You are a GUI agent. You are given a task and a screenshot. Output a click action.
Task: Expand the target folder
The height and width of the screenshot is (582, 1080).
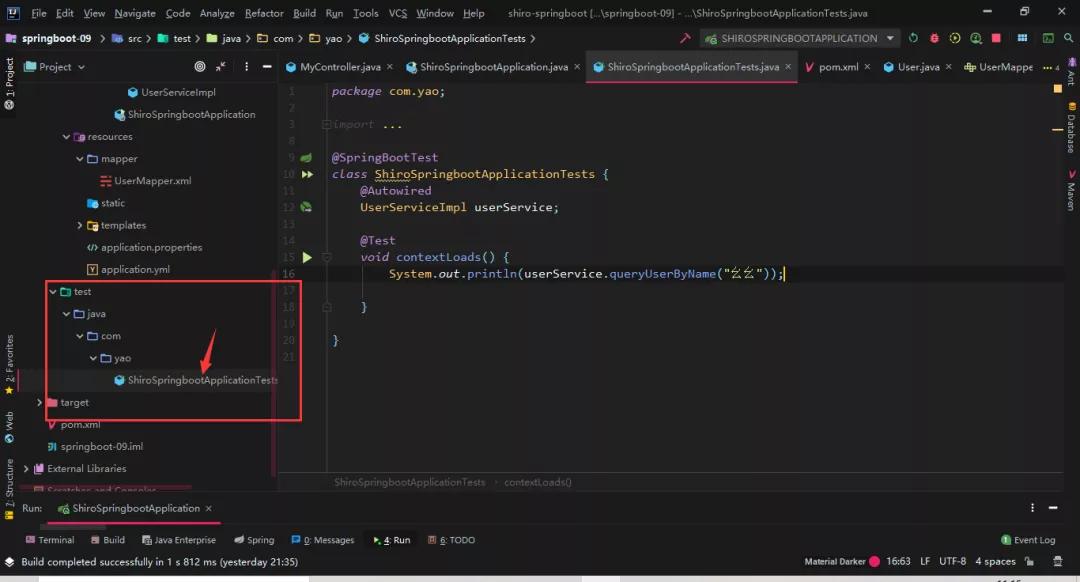pos(39,402)
